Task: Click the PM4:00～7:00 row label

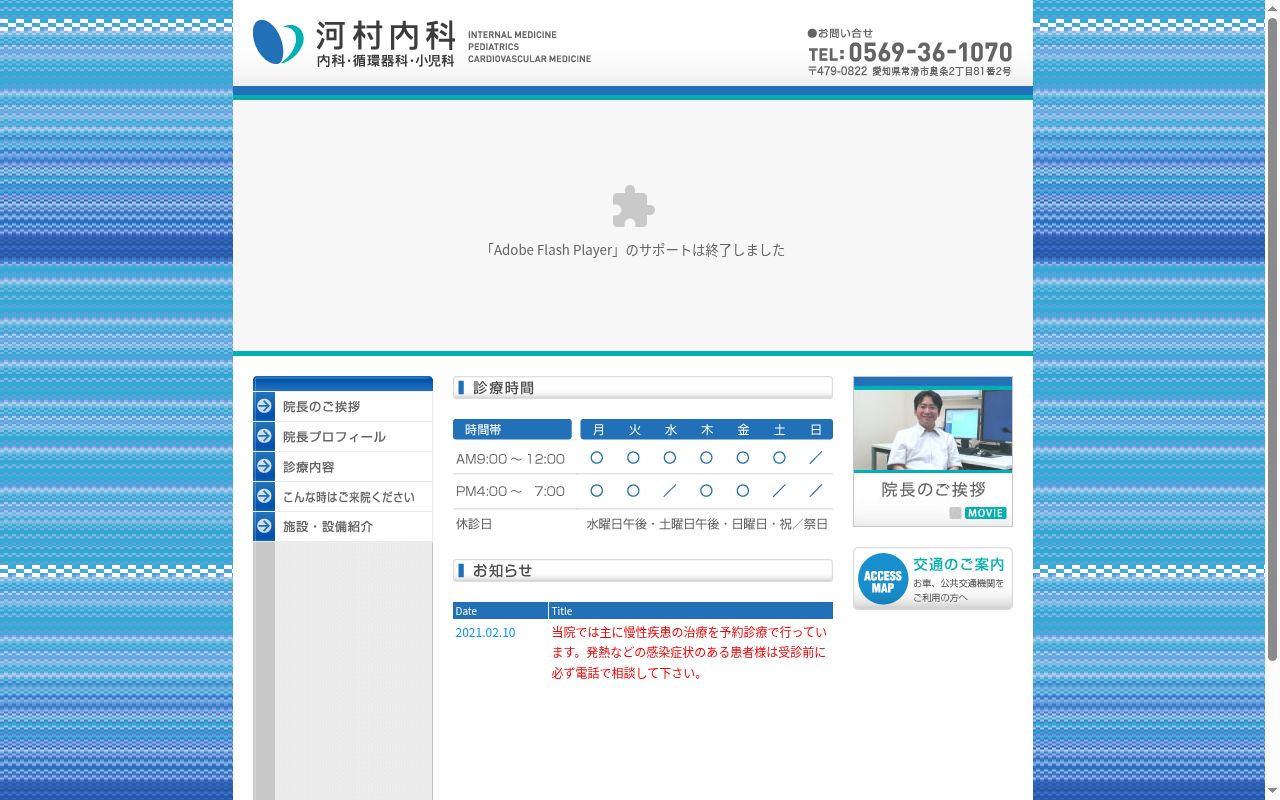Action: (510, 491)
